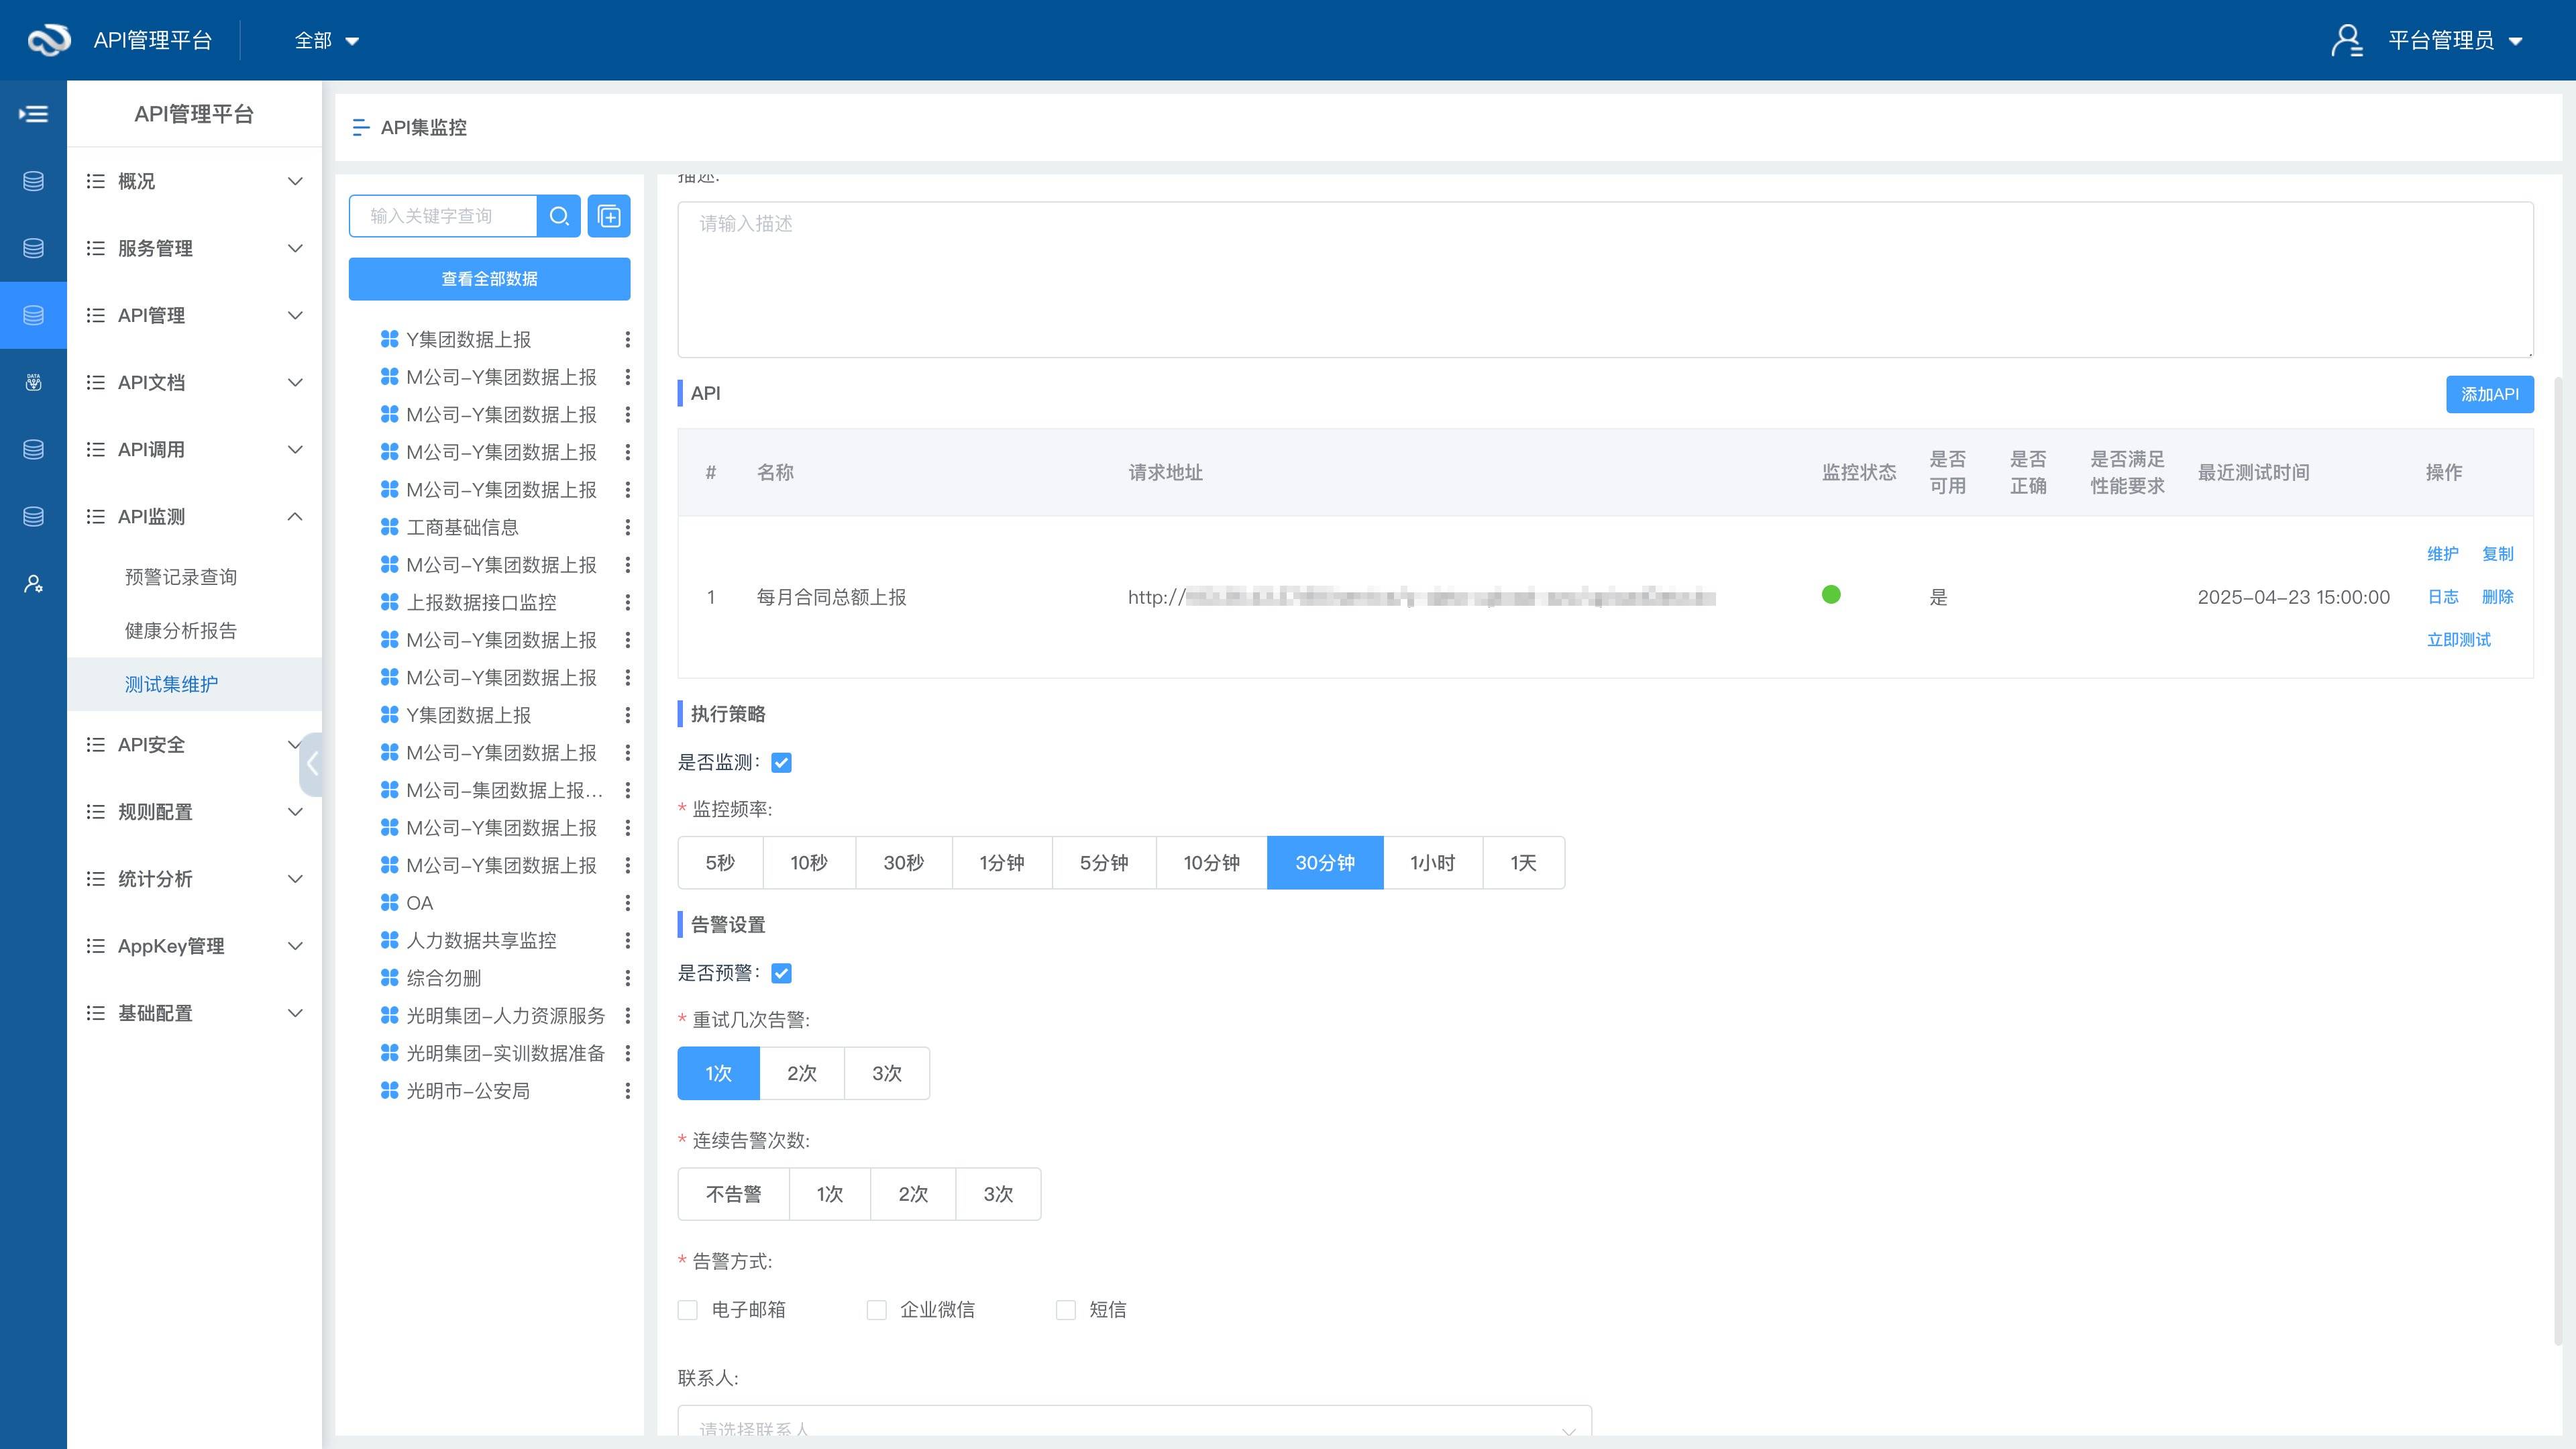2576x1449 pixels.
Task: Click the add new test set icon
Action: click(x=609, y=216)
